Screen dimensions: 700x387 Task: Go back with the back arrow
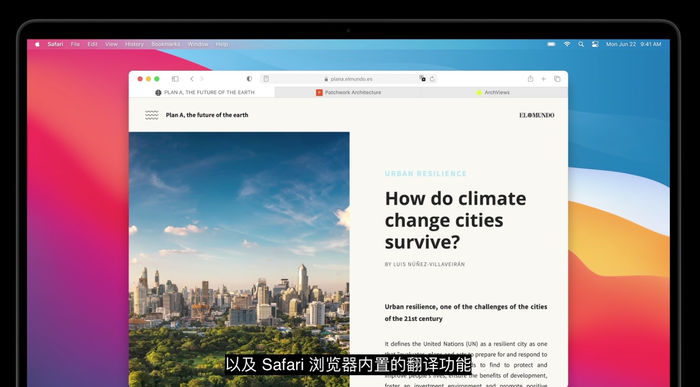(192, 79)
